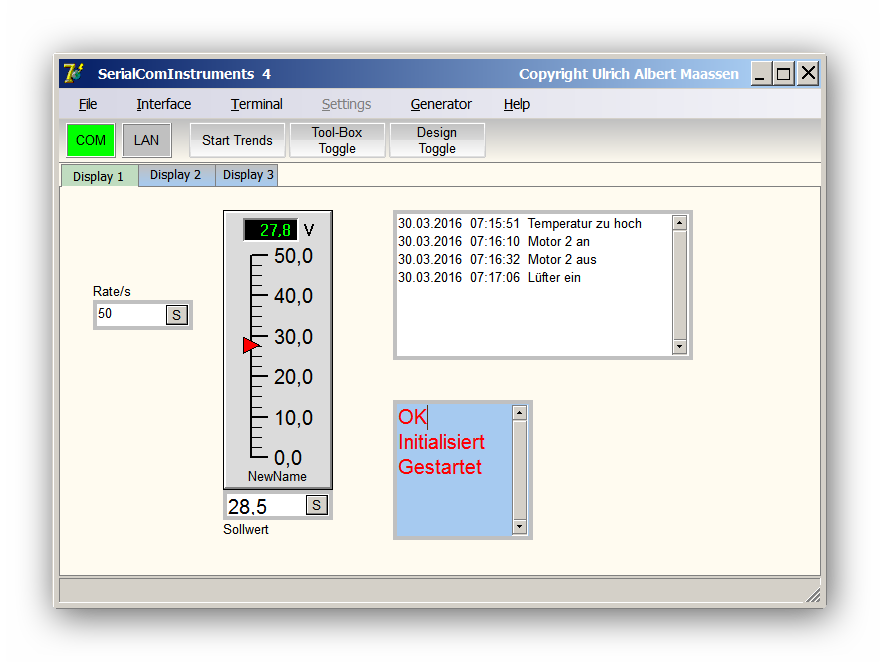This screenshot has height=662, width=880.
Task: Click the Sollwert input field showing 28,5
Action: pos(265,505)
